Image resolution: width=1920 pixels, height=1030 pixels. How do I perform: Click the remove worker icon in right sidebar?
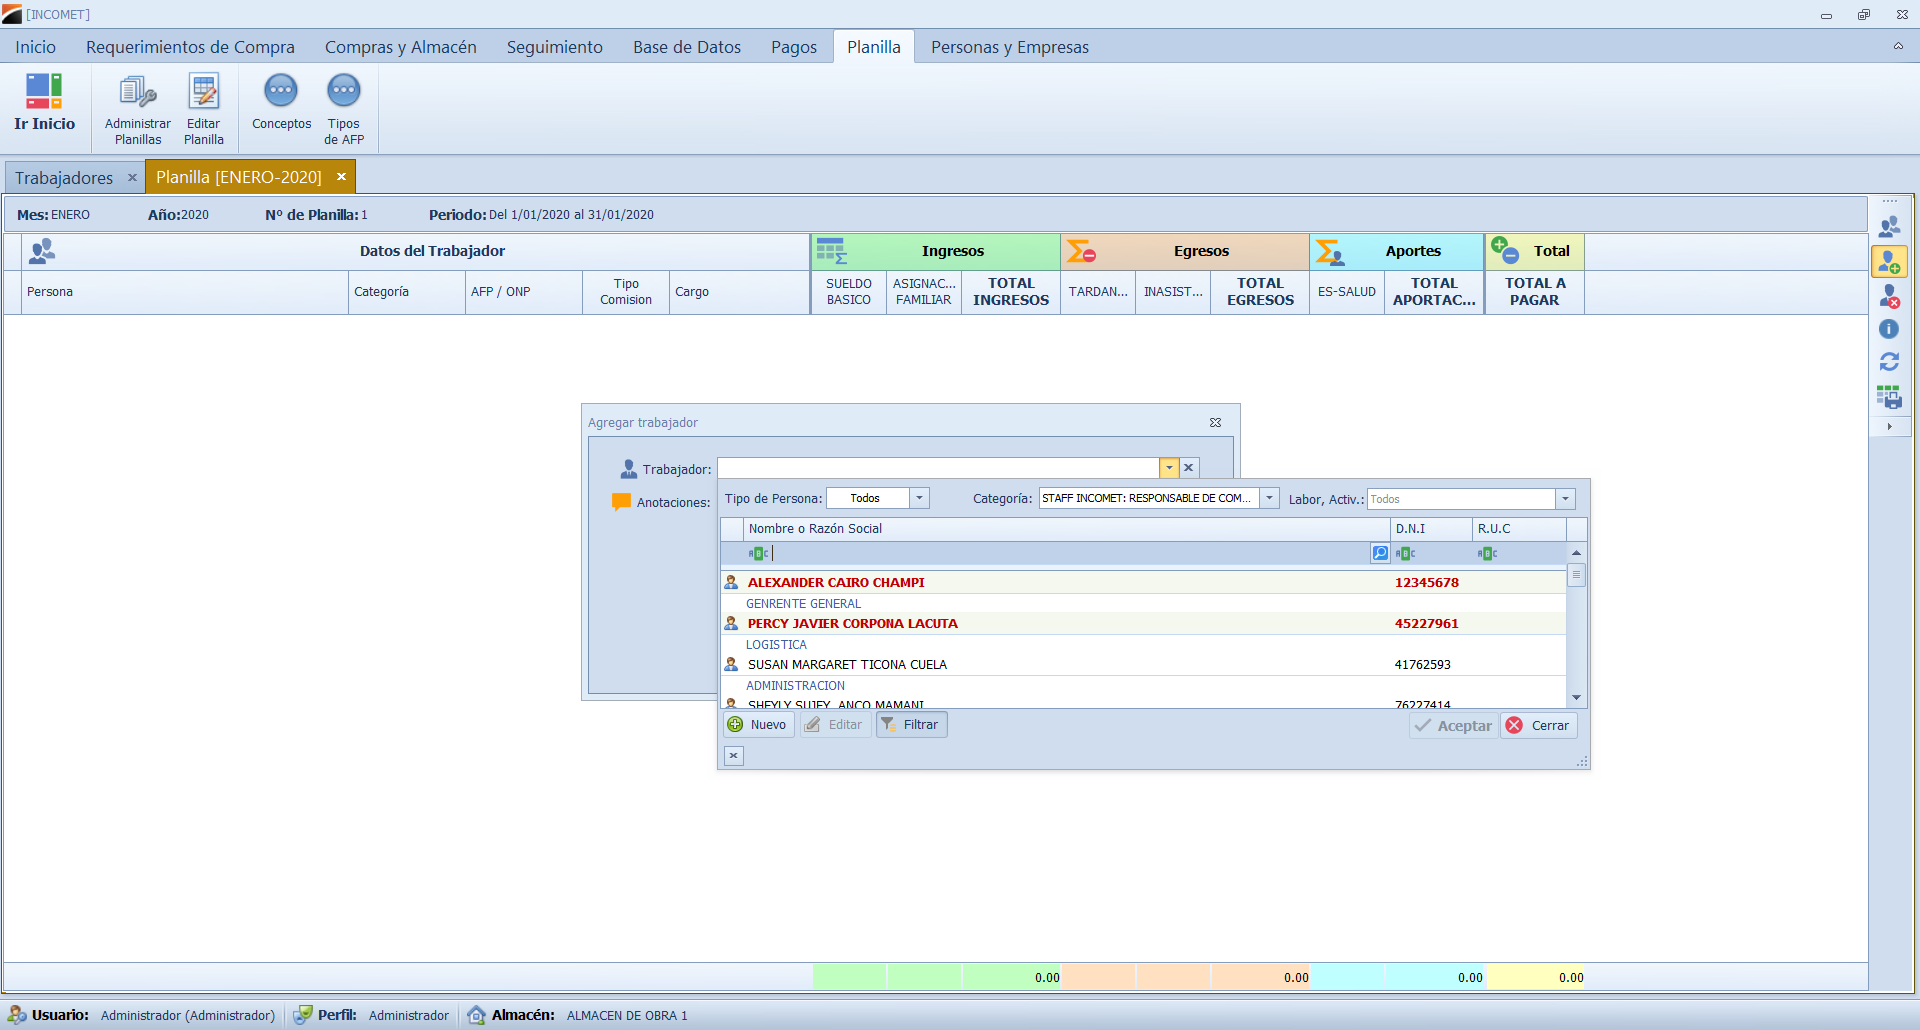1889,296
